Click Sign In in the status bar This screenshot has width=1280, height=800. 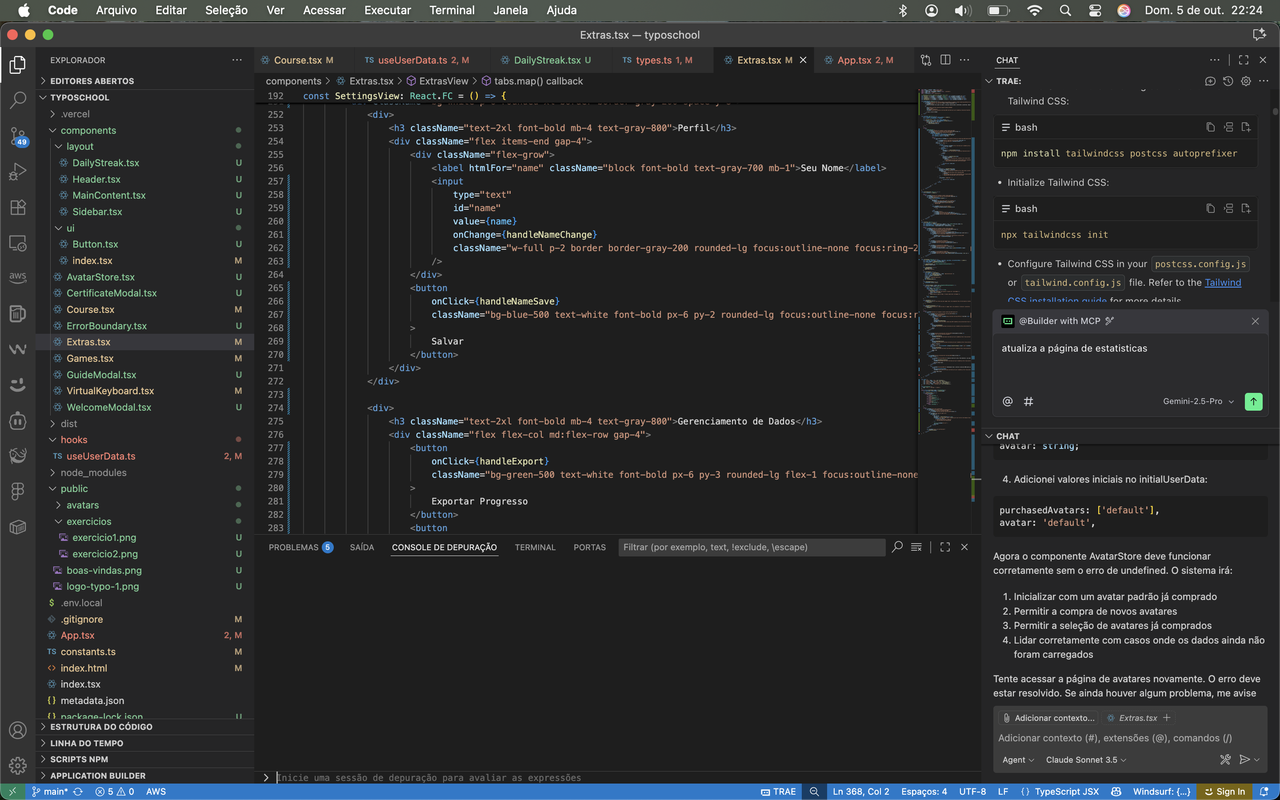pyautogui.click(x=1223, y=791)
